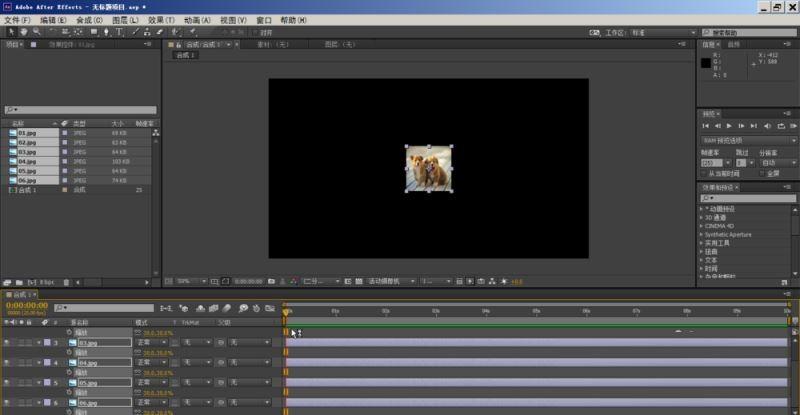The height and width of the screenshot is (415, 800).
Task: Select the Pen tool
Action: [106, 32]
